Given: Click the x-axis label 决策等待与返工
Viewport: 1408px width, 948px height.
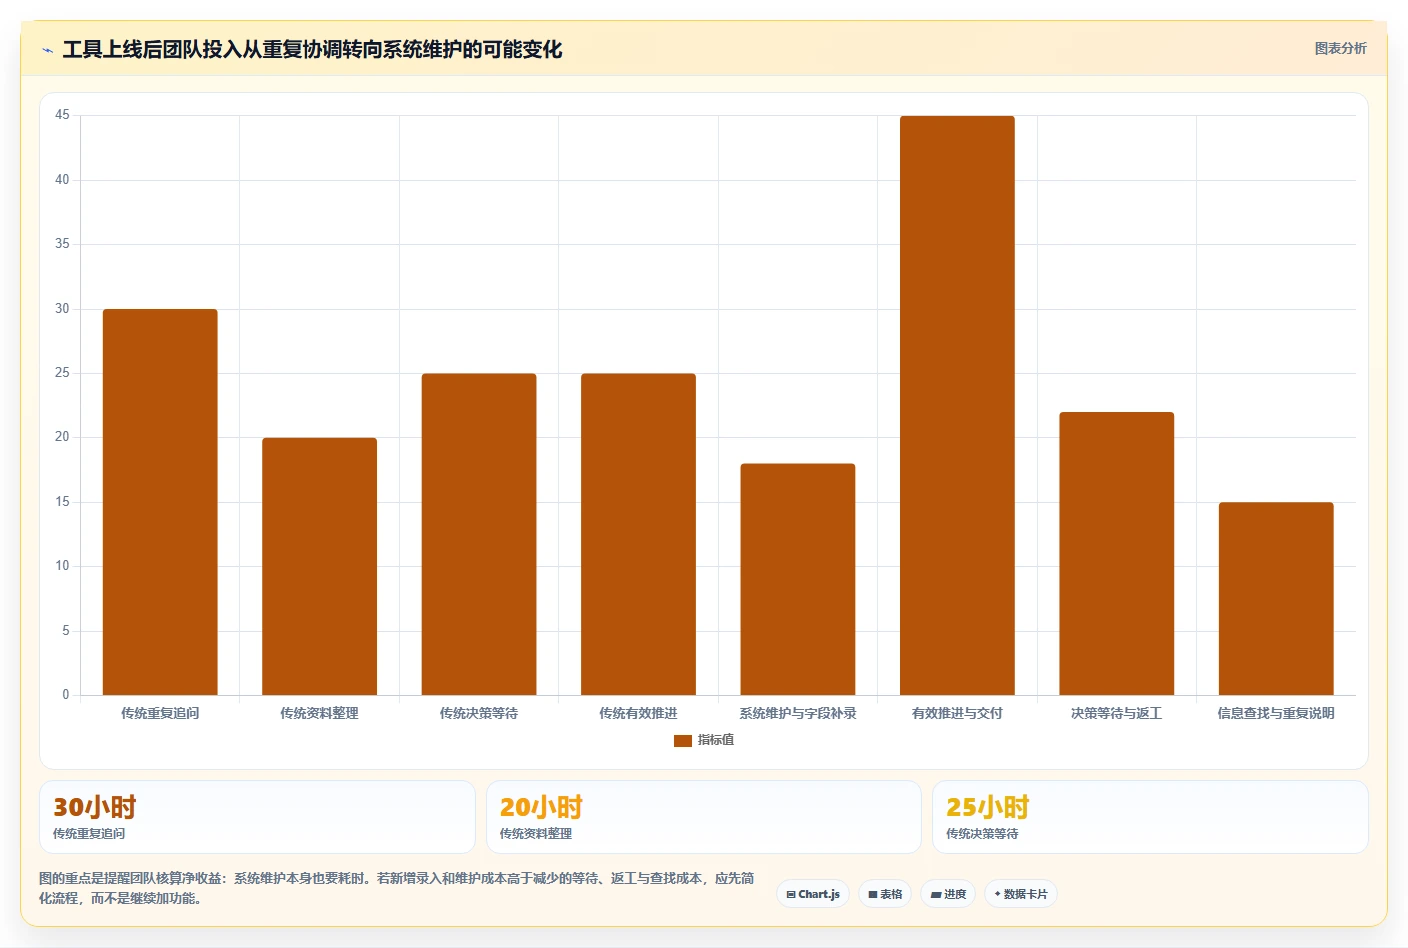Looking at the screenshot, I should pyautogui.click(x=1116, y=713).
